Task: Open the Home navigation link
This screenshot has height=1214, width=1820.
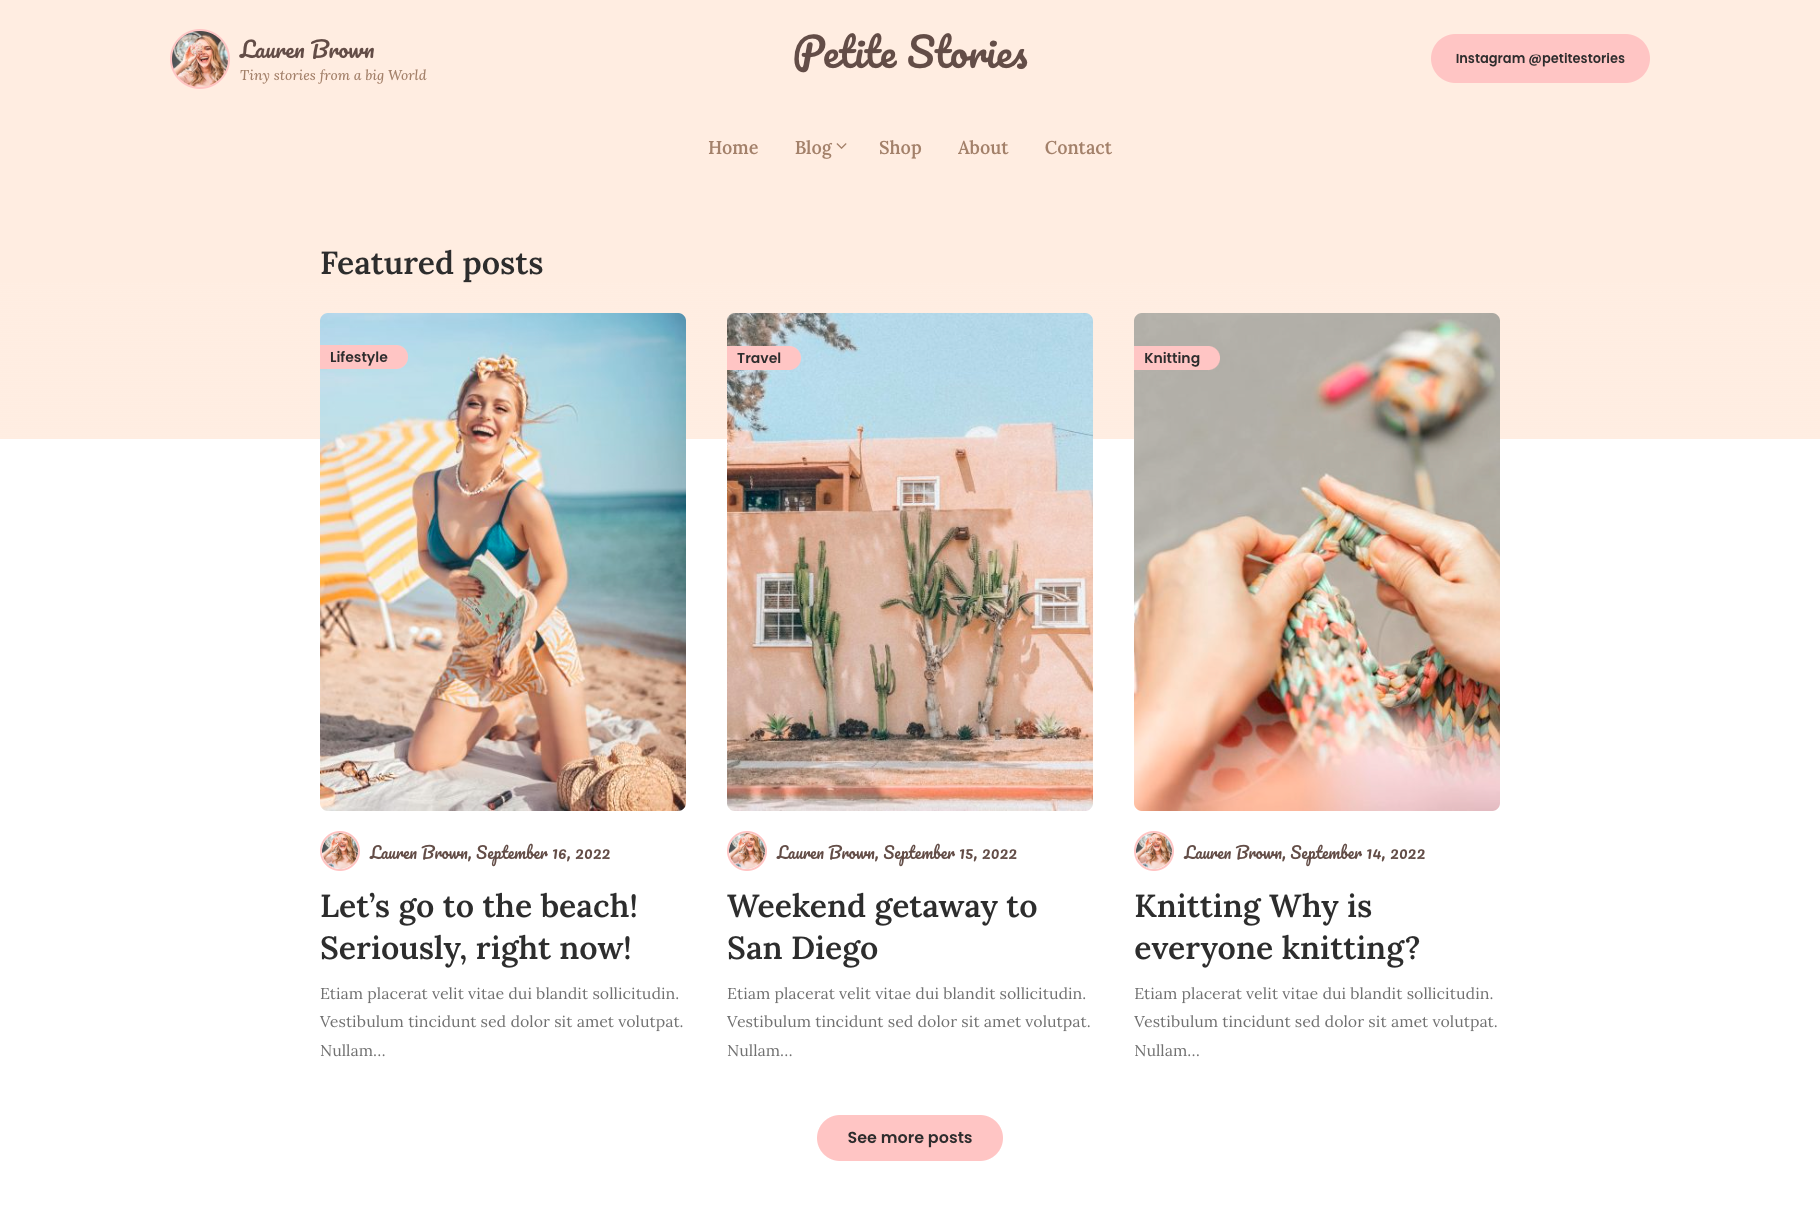Action: tap(733, 148)
